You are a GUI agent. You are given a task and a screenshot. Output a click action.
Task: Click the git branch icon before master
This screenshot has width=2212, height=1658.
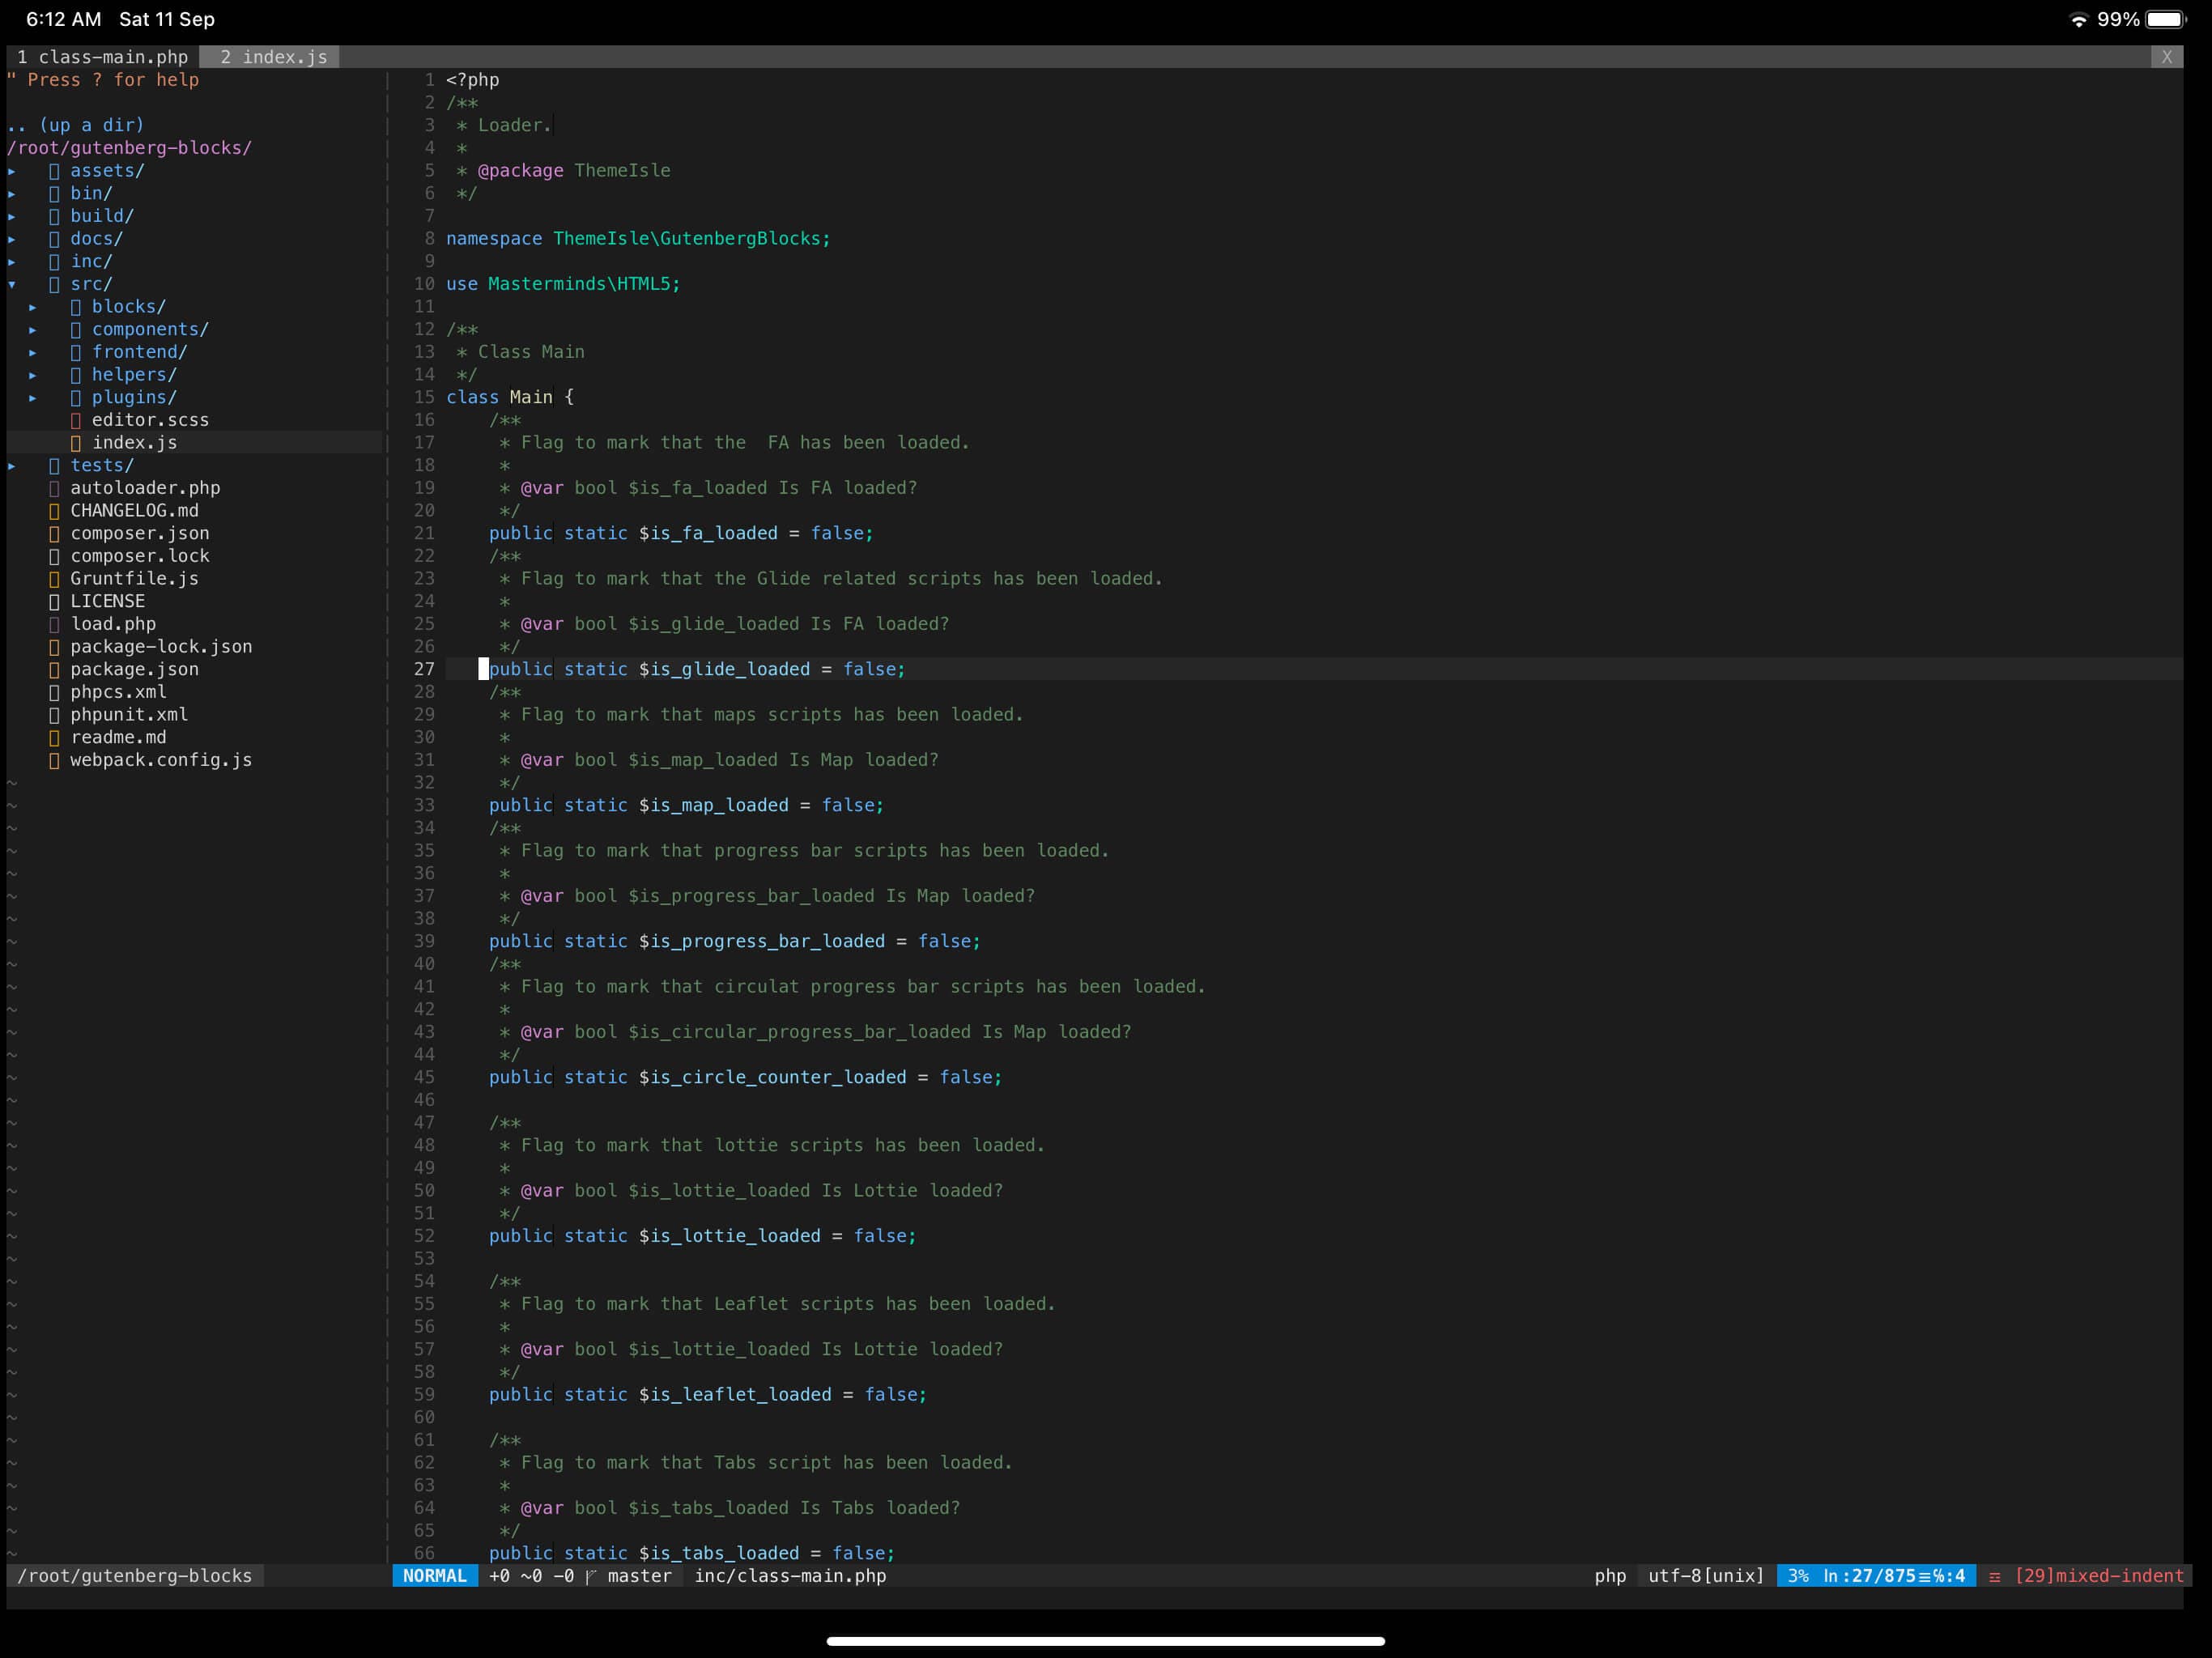[x=590, y=1576]
